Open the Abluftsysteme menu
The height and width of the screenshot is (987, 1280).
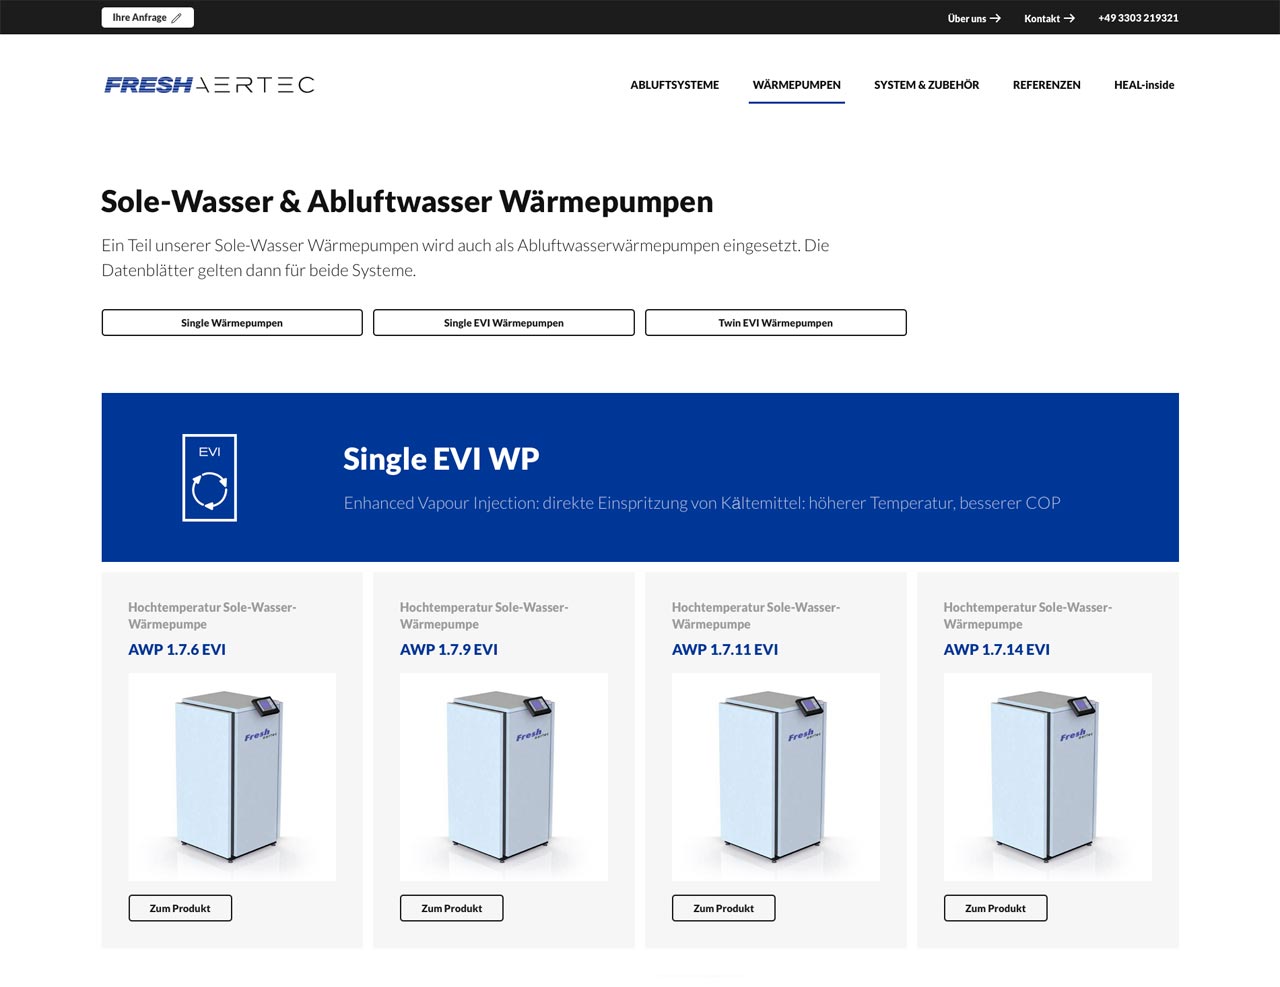[x=674, y=85]
